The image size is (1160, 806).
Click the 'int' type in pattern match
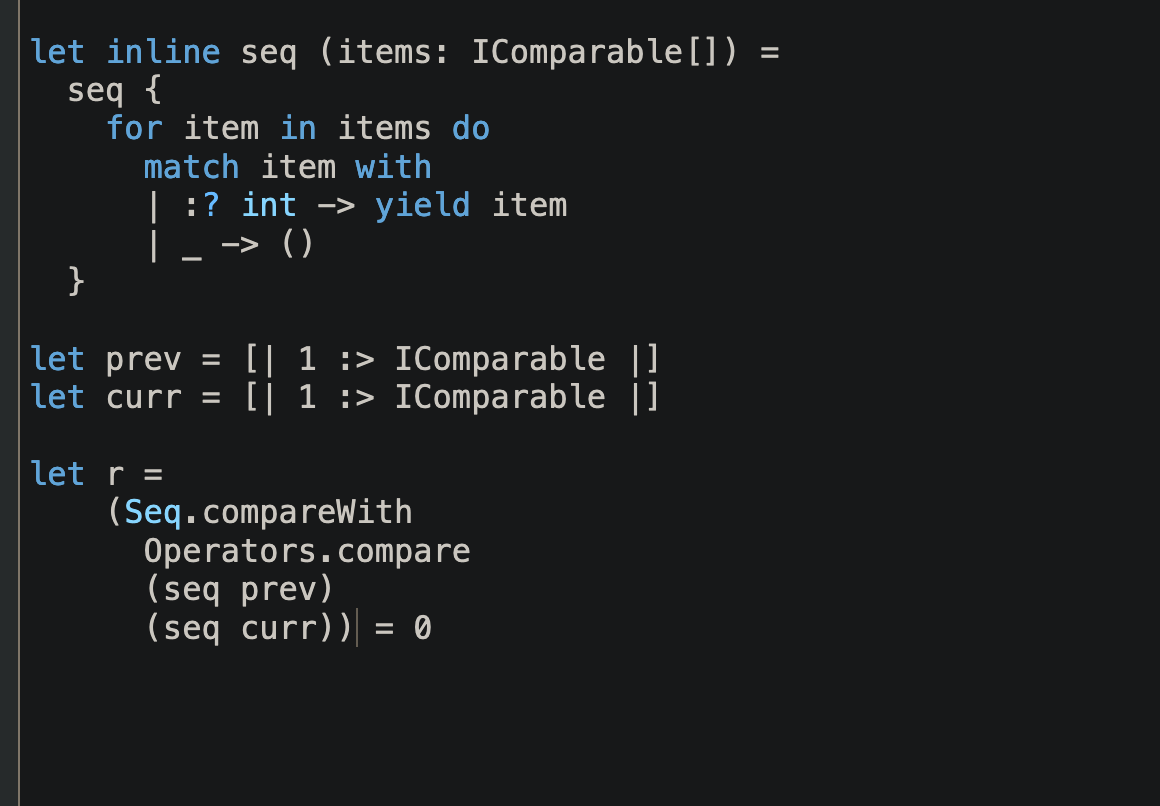269,206
